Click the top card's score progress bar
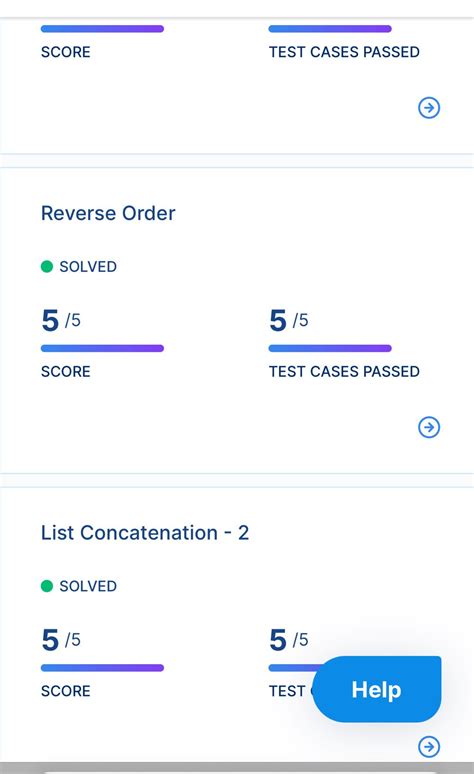Image resolution: width=474 pixels, height=774 pixels. click(x=102, y=29)
